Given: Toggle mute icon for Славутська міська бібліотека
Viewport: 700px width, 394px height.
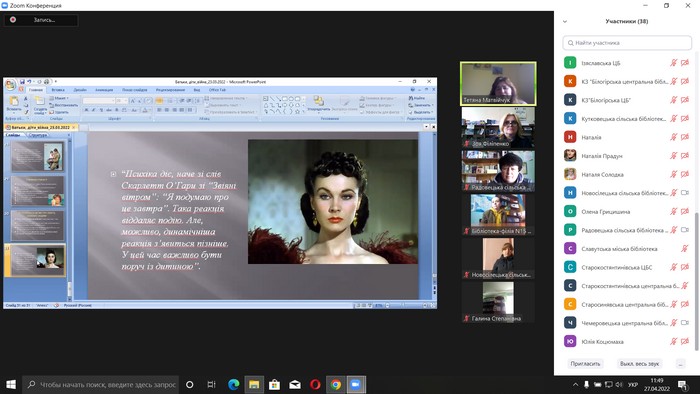Looking at the screenshot, I should (x=684, y=249).
